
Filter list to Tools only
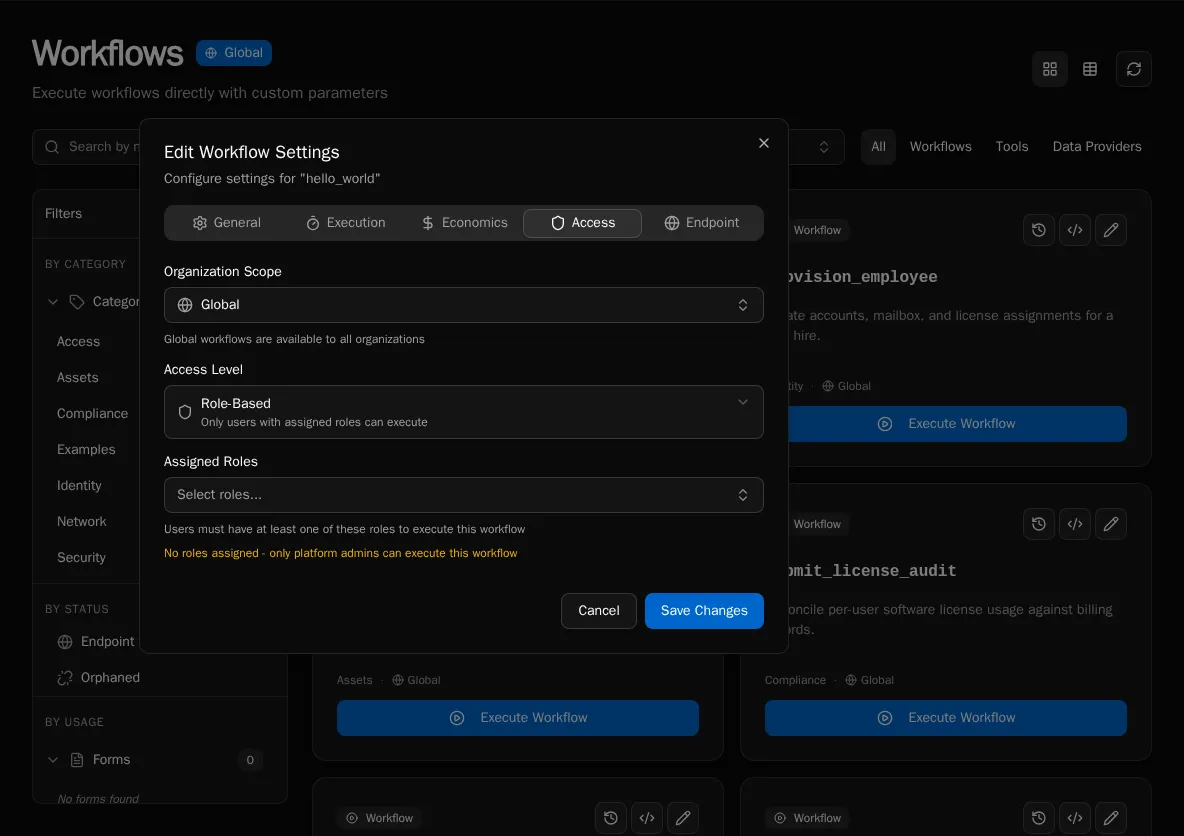coord(1012,147)
